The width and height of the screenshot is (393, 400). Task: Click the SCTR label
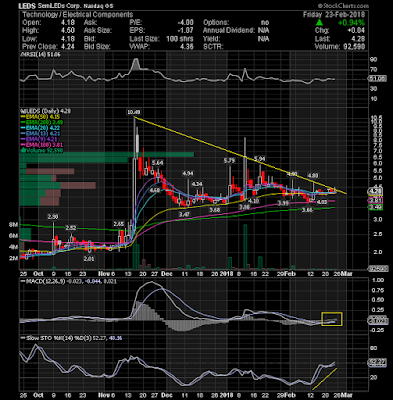point(213,47)
